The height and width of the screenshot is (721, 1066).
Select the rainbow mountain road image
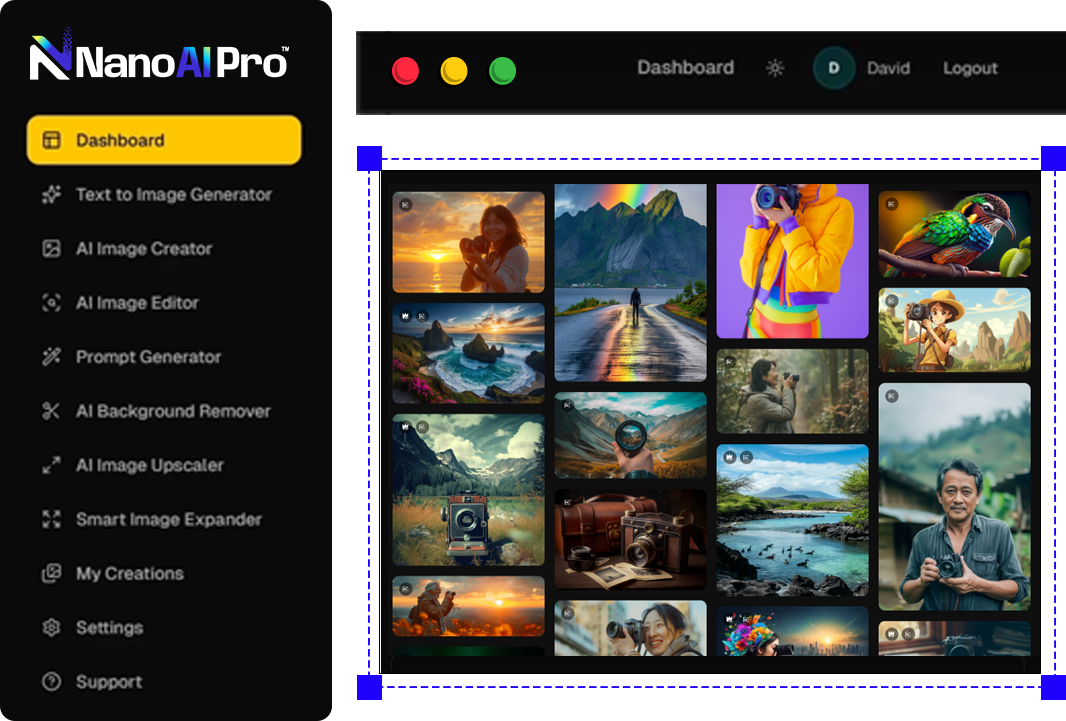(630, 283)
